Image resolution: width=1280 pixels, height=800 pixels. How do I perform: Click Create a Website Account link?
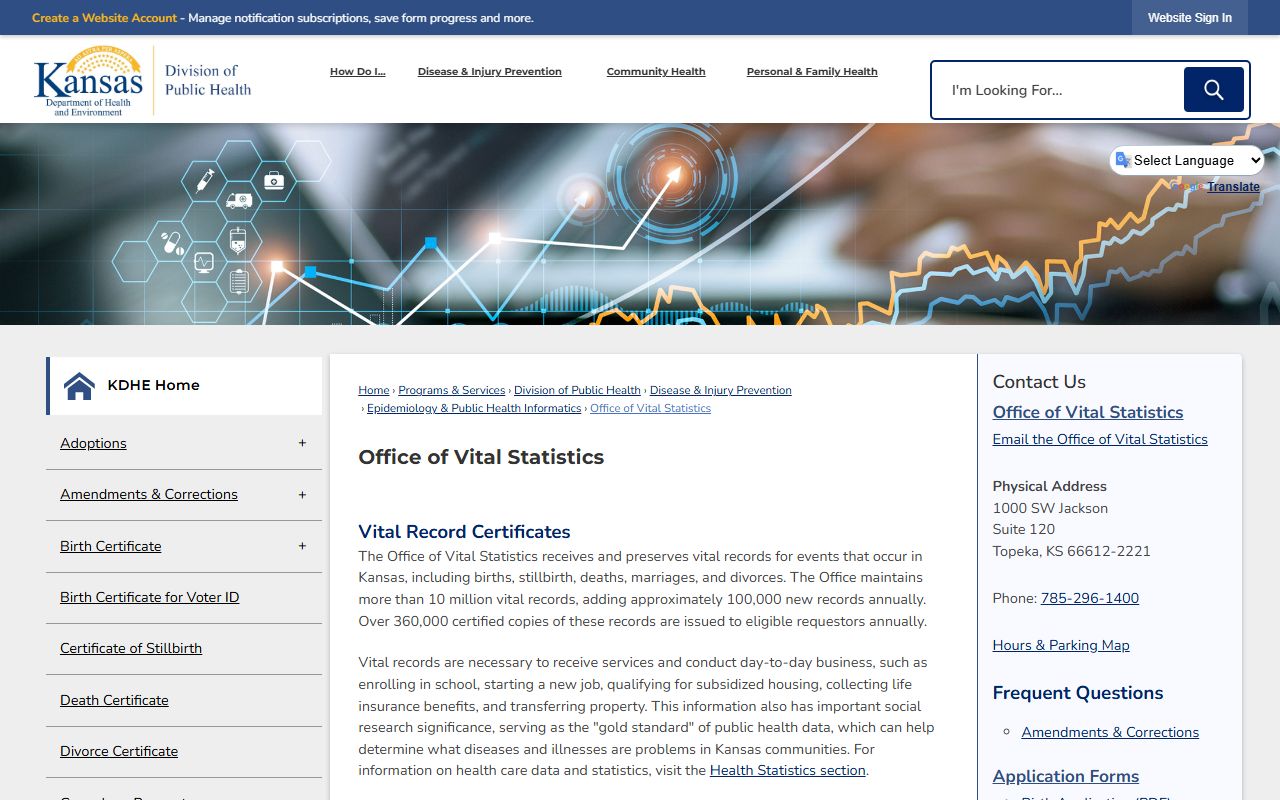pos(104,18)
